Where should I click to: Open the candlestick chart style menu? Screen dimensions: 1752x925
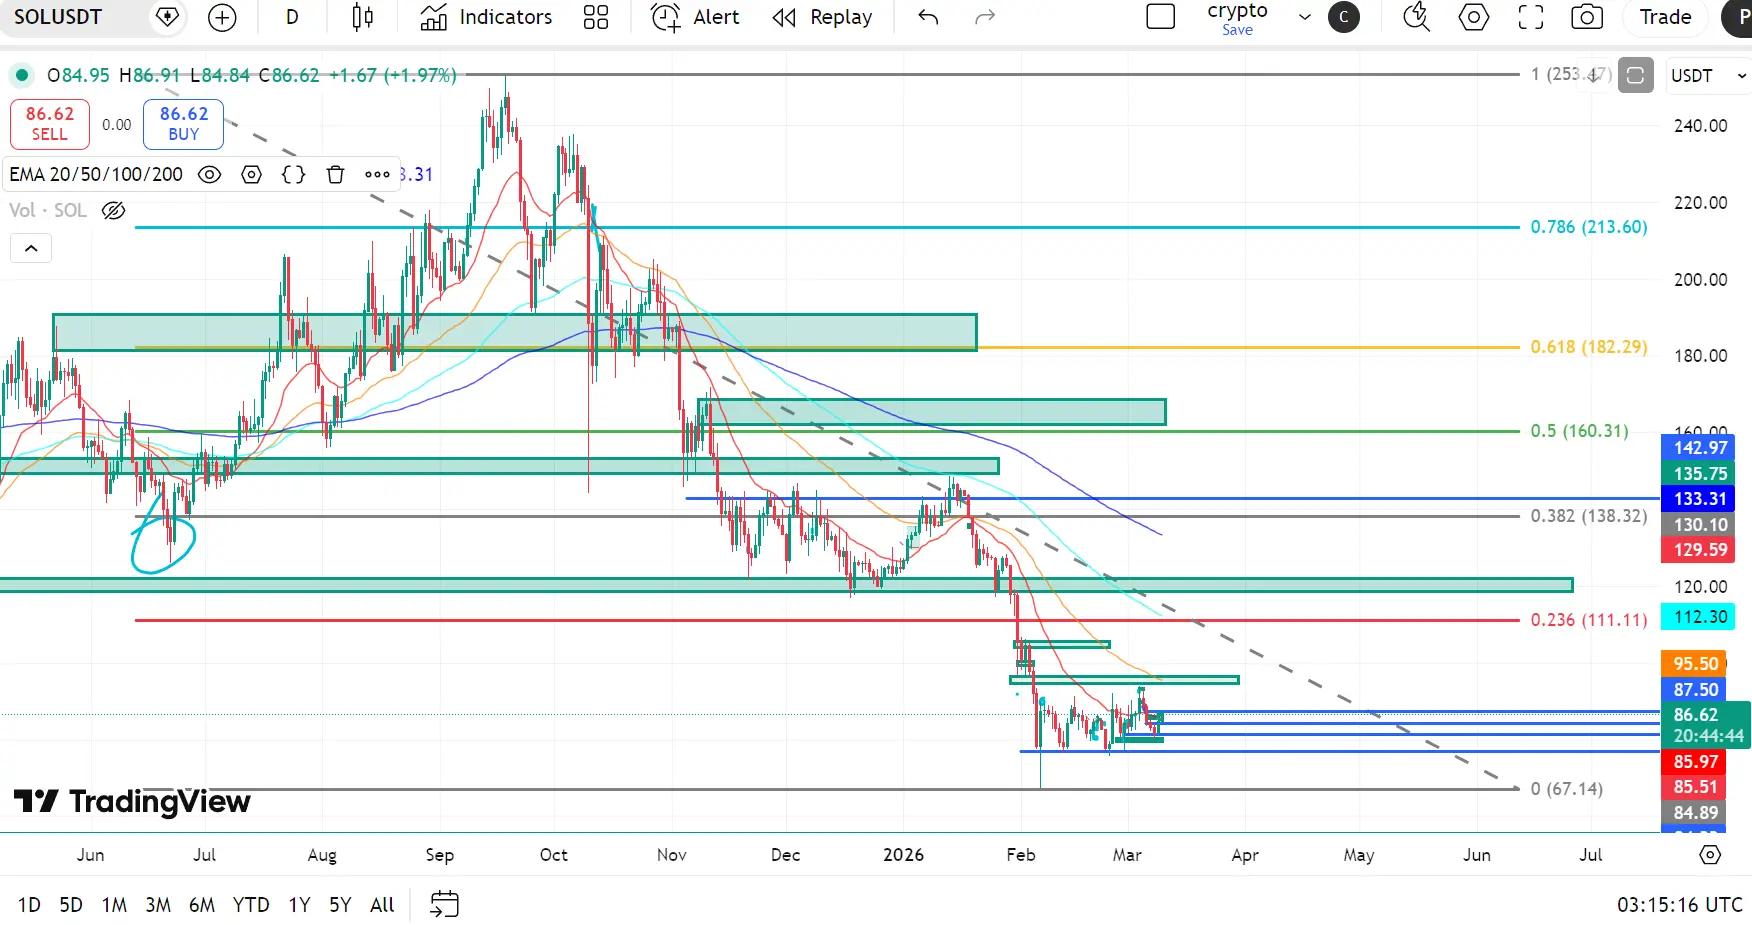[x=363, y=17]
